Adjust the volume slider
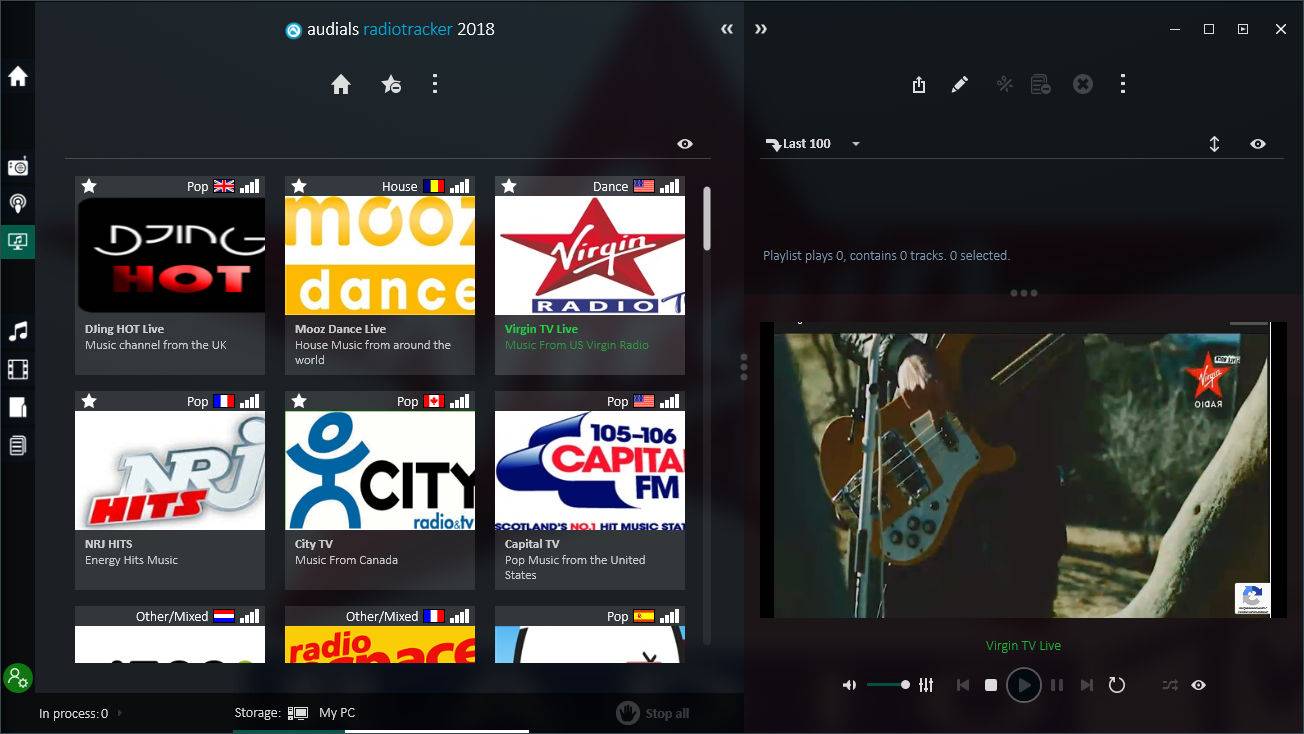The image size is (1304, 734). 888,685
